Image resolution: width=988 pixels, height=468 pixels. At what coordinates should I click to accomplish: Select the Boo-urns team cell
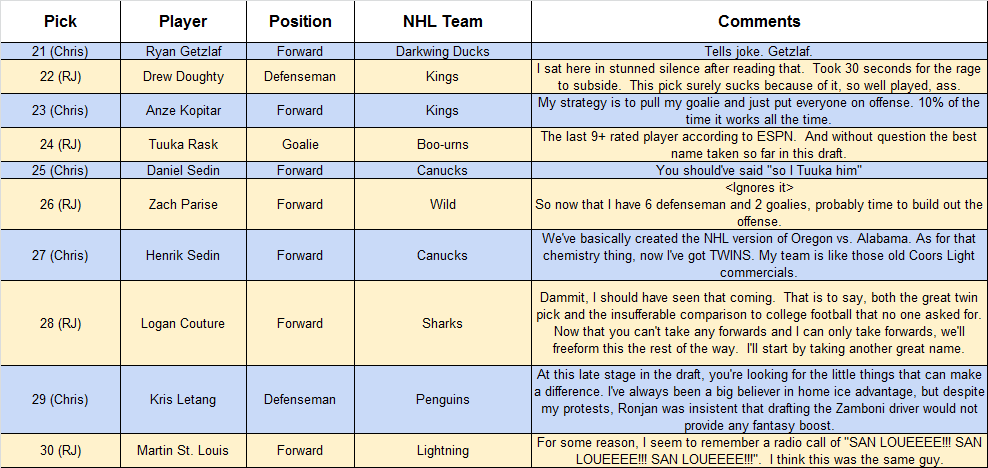[x=442, y=145]
